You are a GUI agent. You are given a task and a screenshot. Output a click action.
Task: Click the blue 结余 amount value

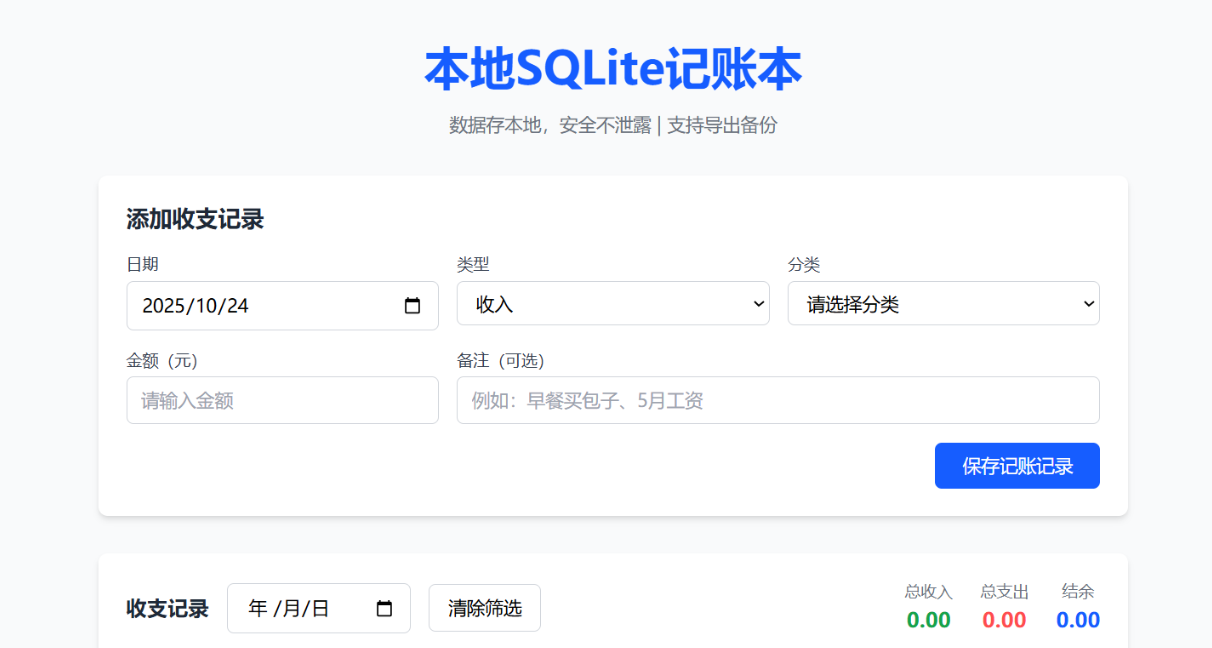[1077, 620]
